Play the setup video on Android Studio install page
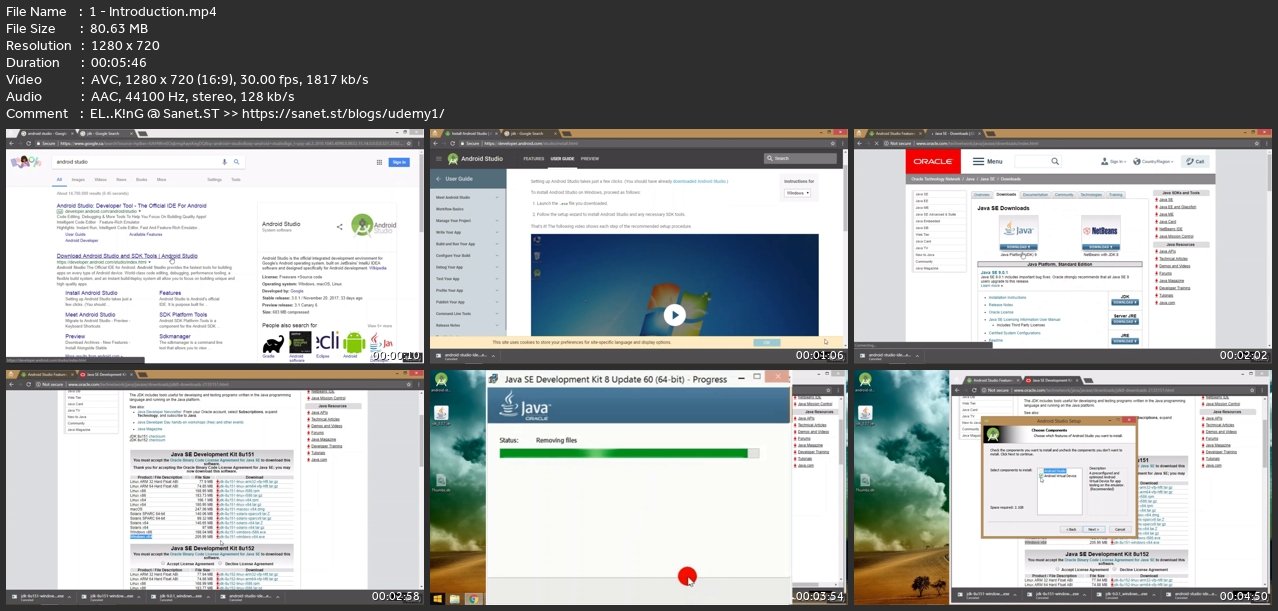The image size is (1278, 611). pyautogui.click(x=674, y=316)
